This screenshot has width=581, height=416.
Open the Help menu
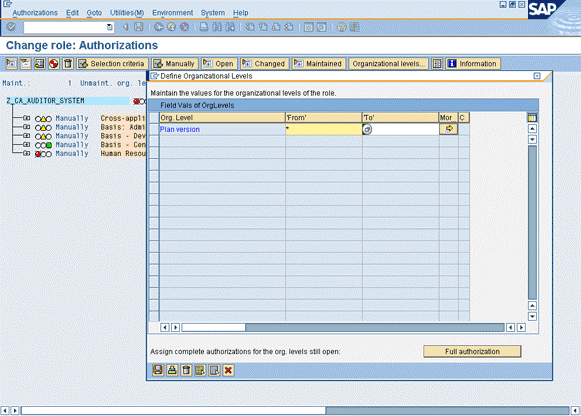pyautogui.click(x=240, y=13)
